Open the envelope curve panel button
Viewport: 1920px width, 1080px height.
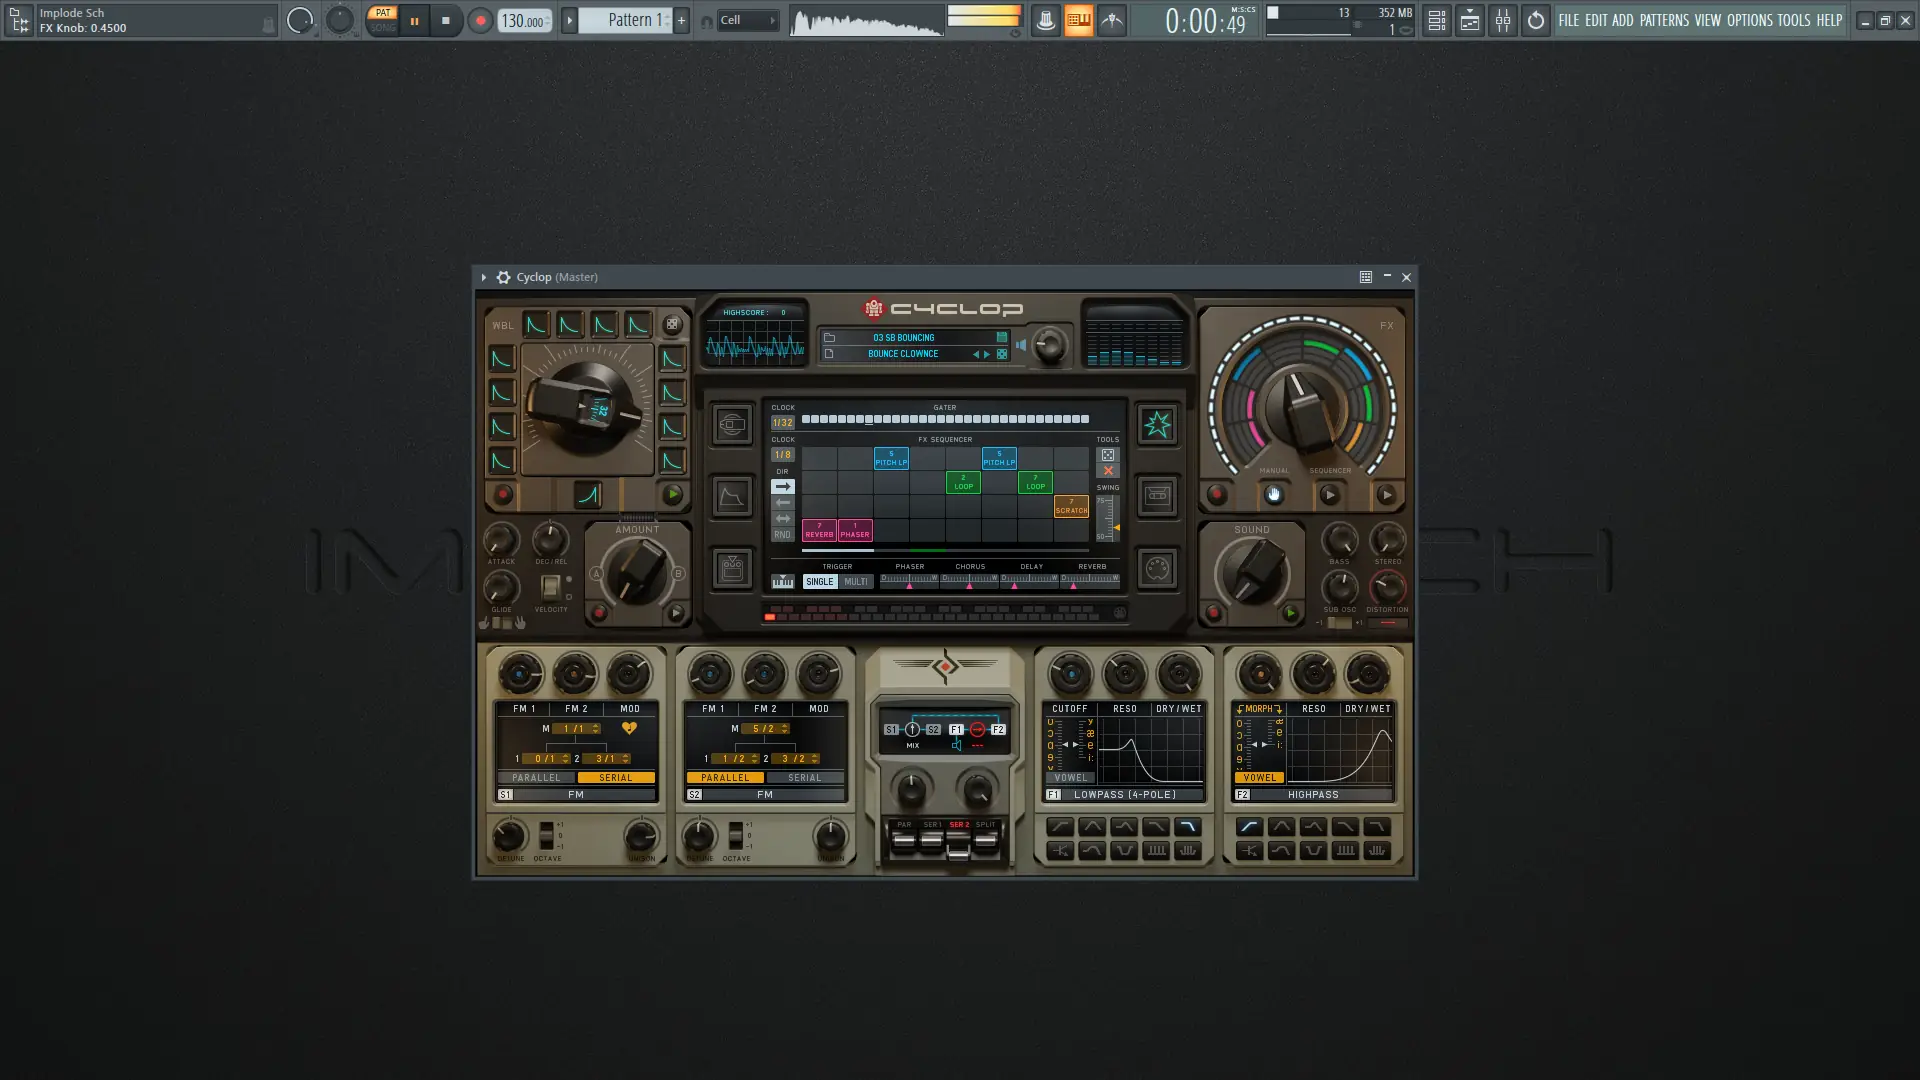[732, 496]
